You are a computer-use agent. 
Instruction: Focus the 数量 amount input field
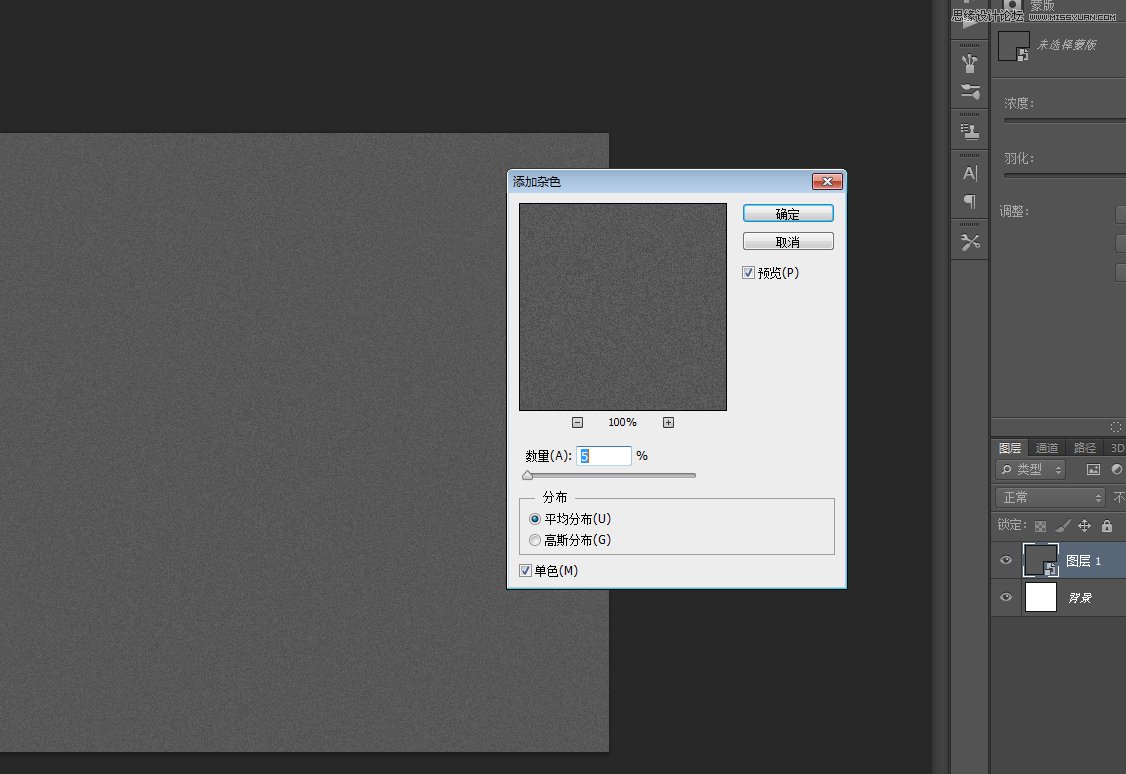click(604, 456)
